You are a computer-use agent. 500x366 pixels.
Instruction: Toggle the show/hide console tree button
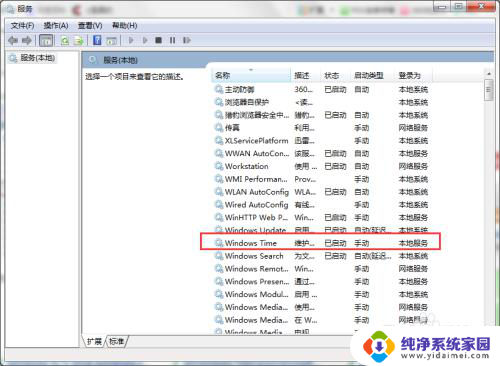coord(46,41)
